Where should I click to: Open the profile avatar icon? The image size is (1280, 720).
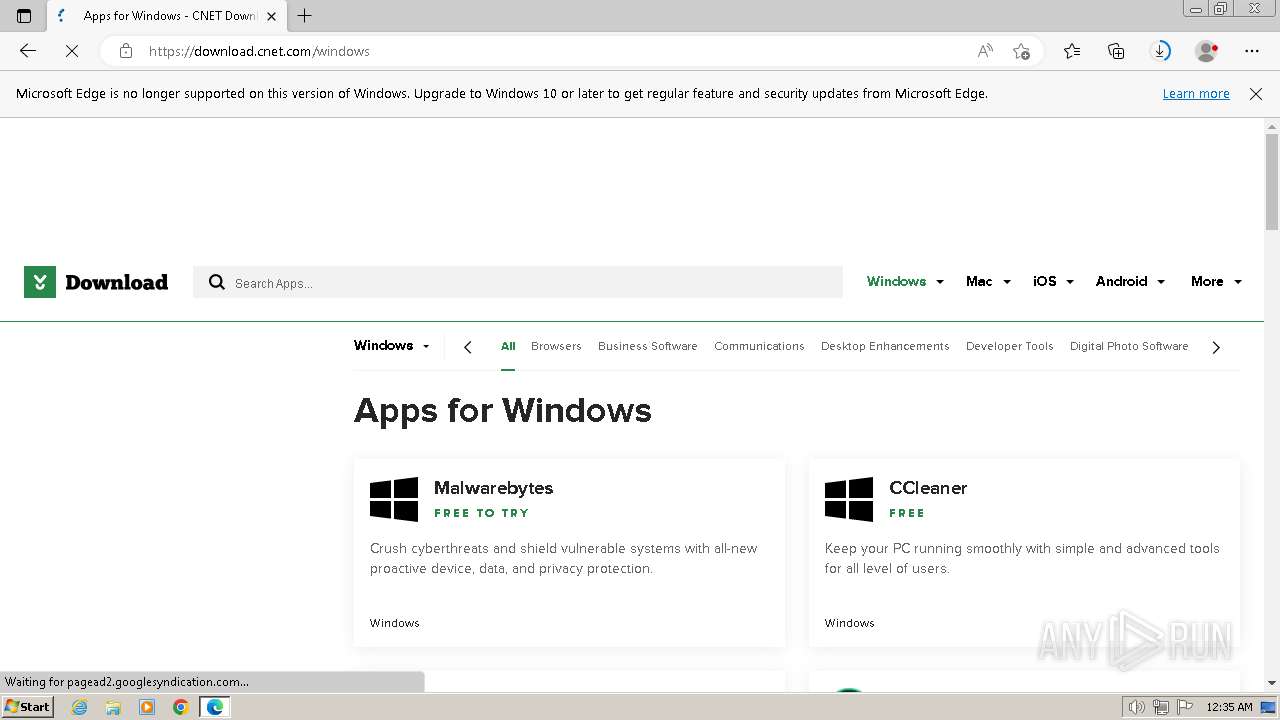point(1207,51)
